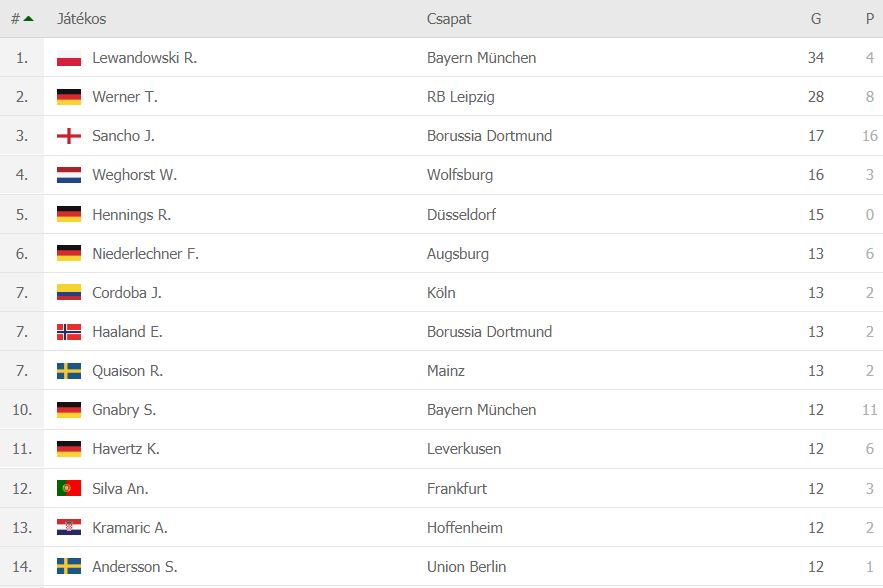Click the Polish flag beside Lewandowski R.
Image resolution: width=883 pixels, height=588 pixels.
[x=69, y=58]
